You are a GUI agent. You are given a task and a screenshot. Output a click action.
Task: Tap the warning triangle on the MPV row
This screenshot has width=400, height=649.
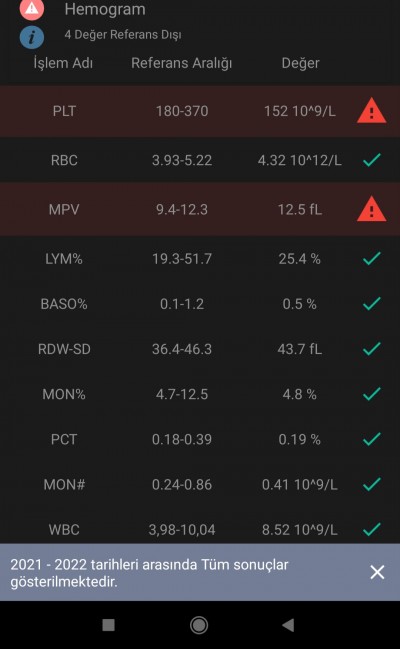pos(371,209)
